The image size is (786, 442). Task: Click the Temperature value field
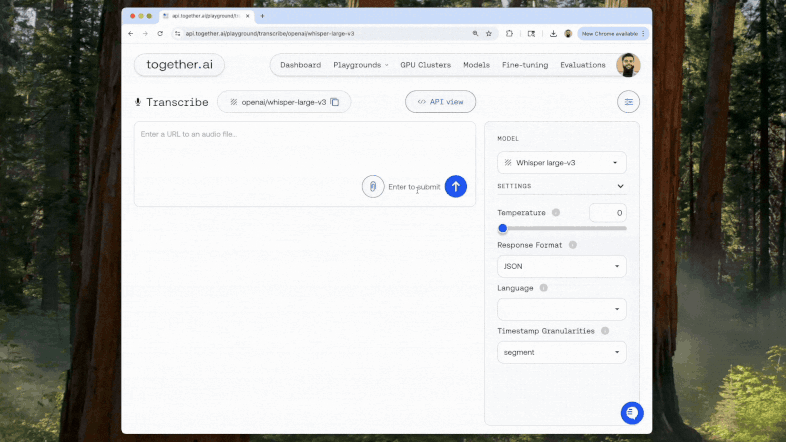(608, 213)
